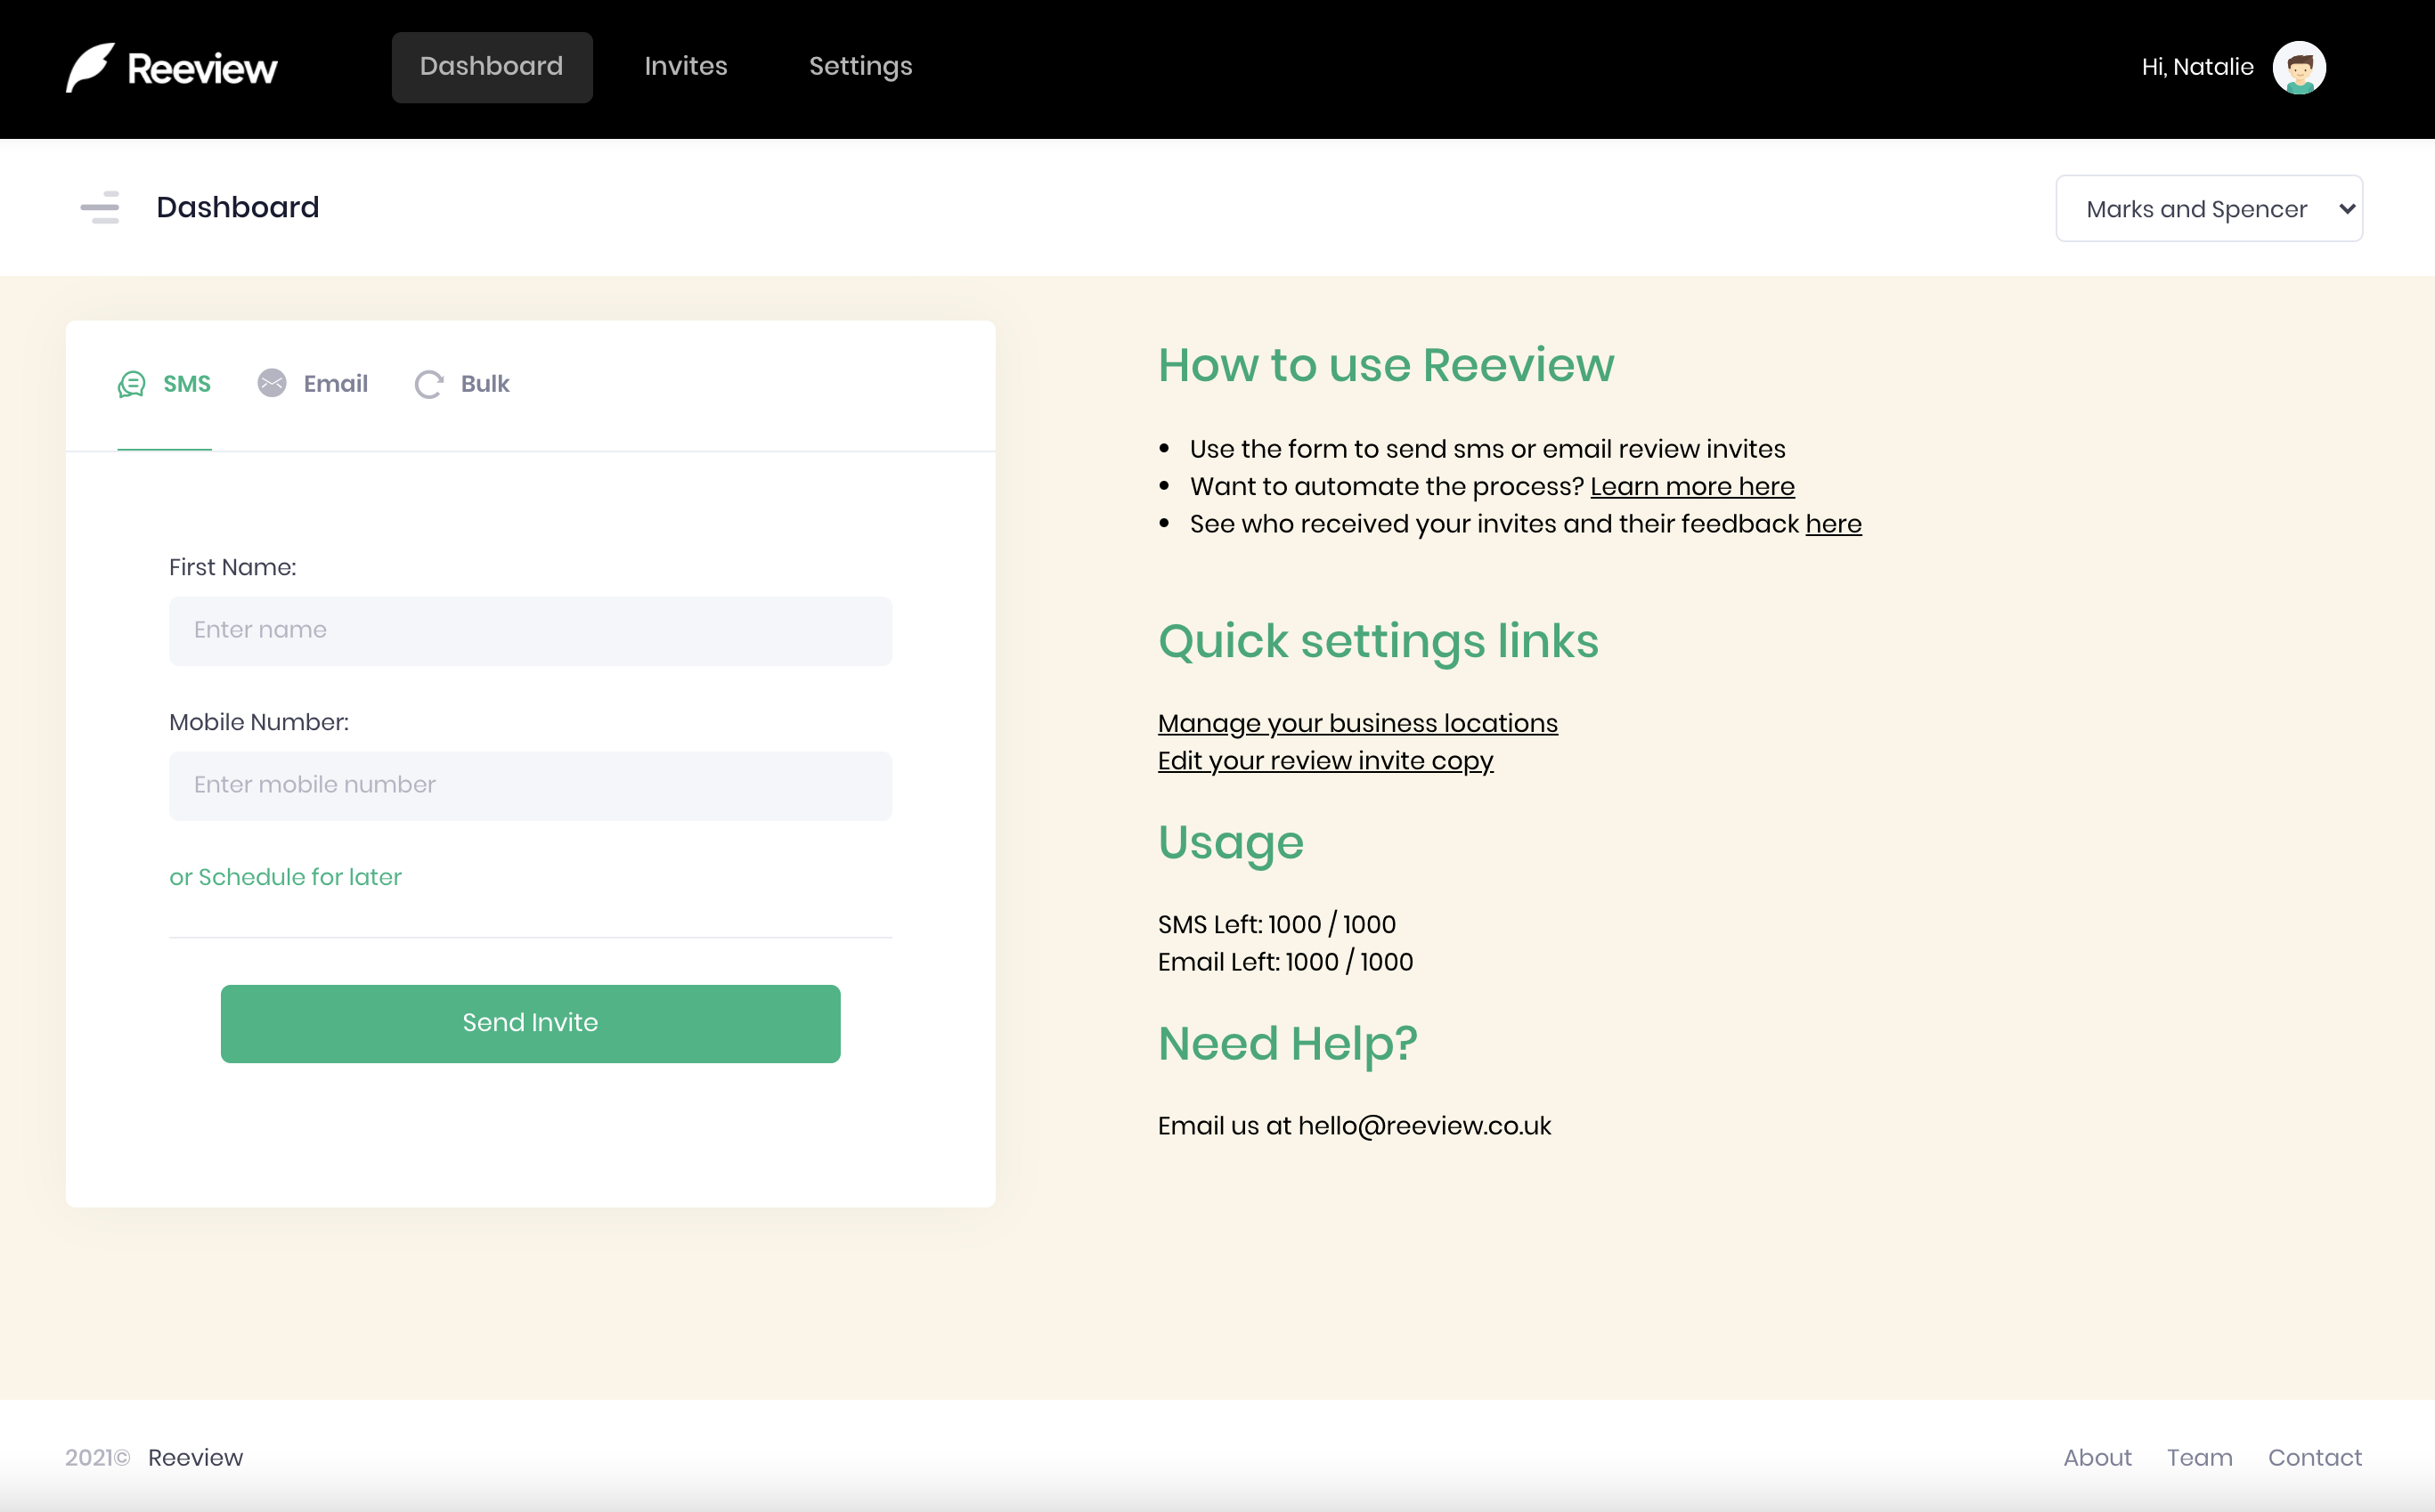Open Natalie's user avatar
Viewport: 2435px width, 1512px height.
point(2299,67)
